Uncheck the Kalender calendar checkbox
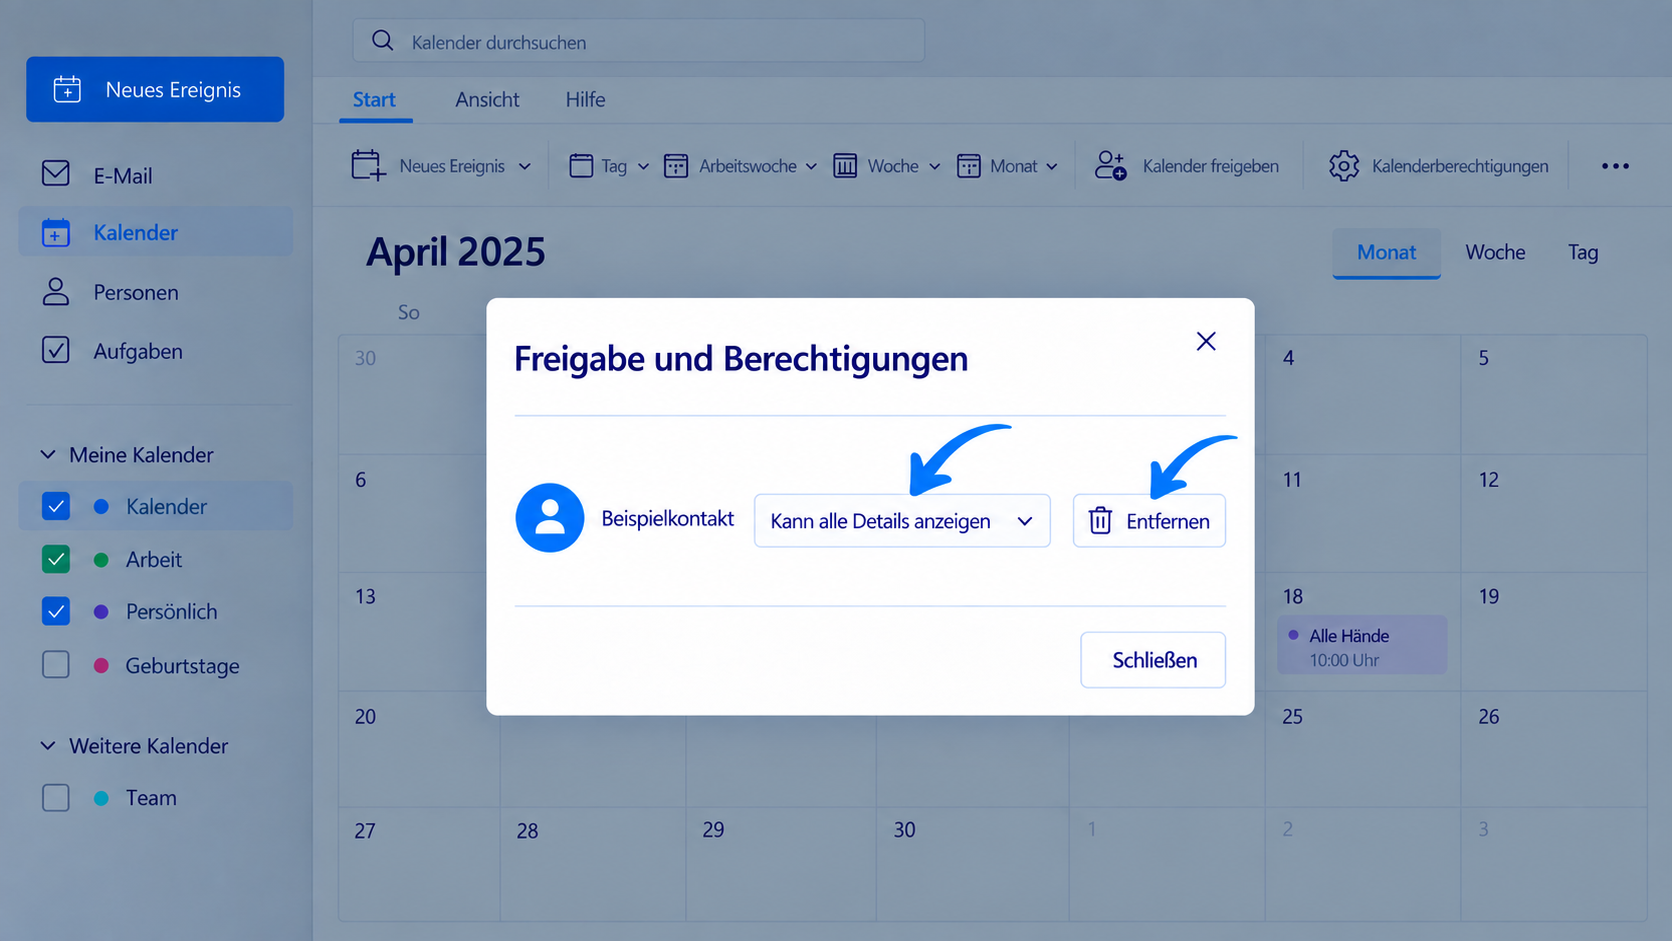1672x941 pixels. (56, 506)
